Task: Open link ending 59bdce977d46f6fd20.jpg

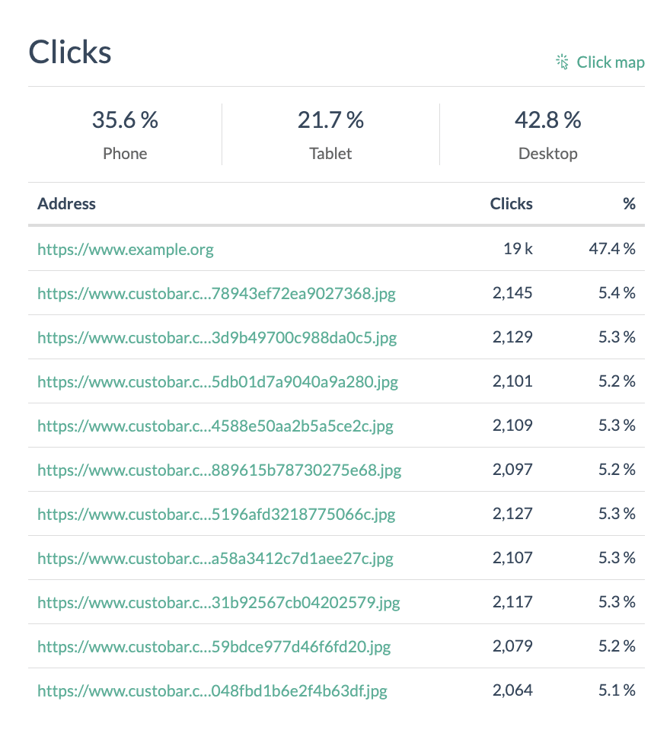Action: click(x=214, y=646)
